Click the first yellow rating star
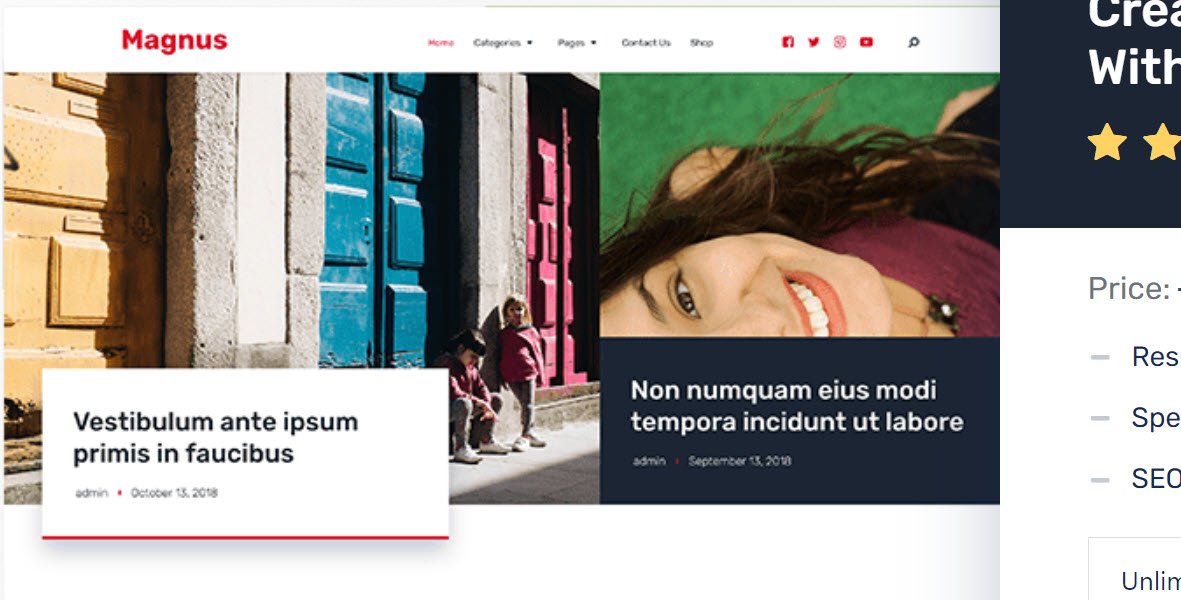1181x600 pixels. [1107, 142]
